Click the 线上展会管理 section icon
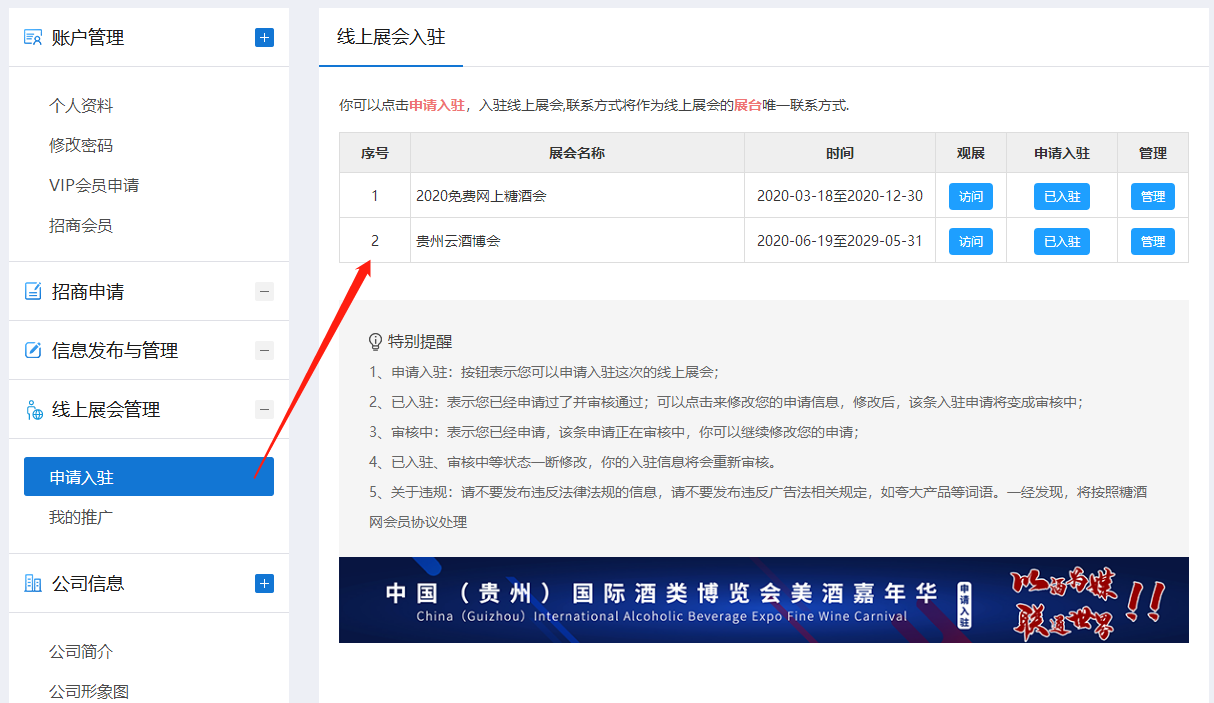1214x703 pixels. tap(33, 410)
